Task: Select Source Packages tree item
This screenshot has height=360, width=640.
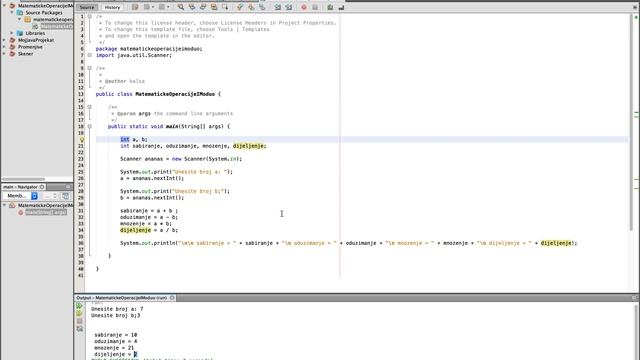Action: click(x=44, y=13)
